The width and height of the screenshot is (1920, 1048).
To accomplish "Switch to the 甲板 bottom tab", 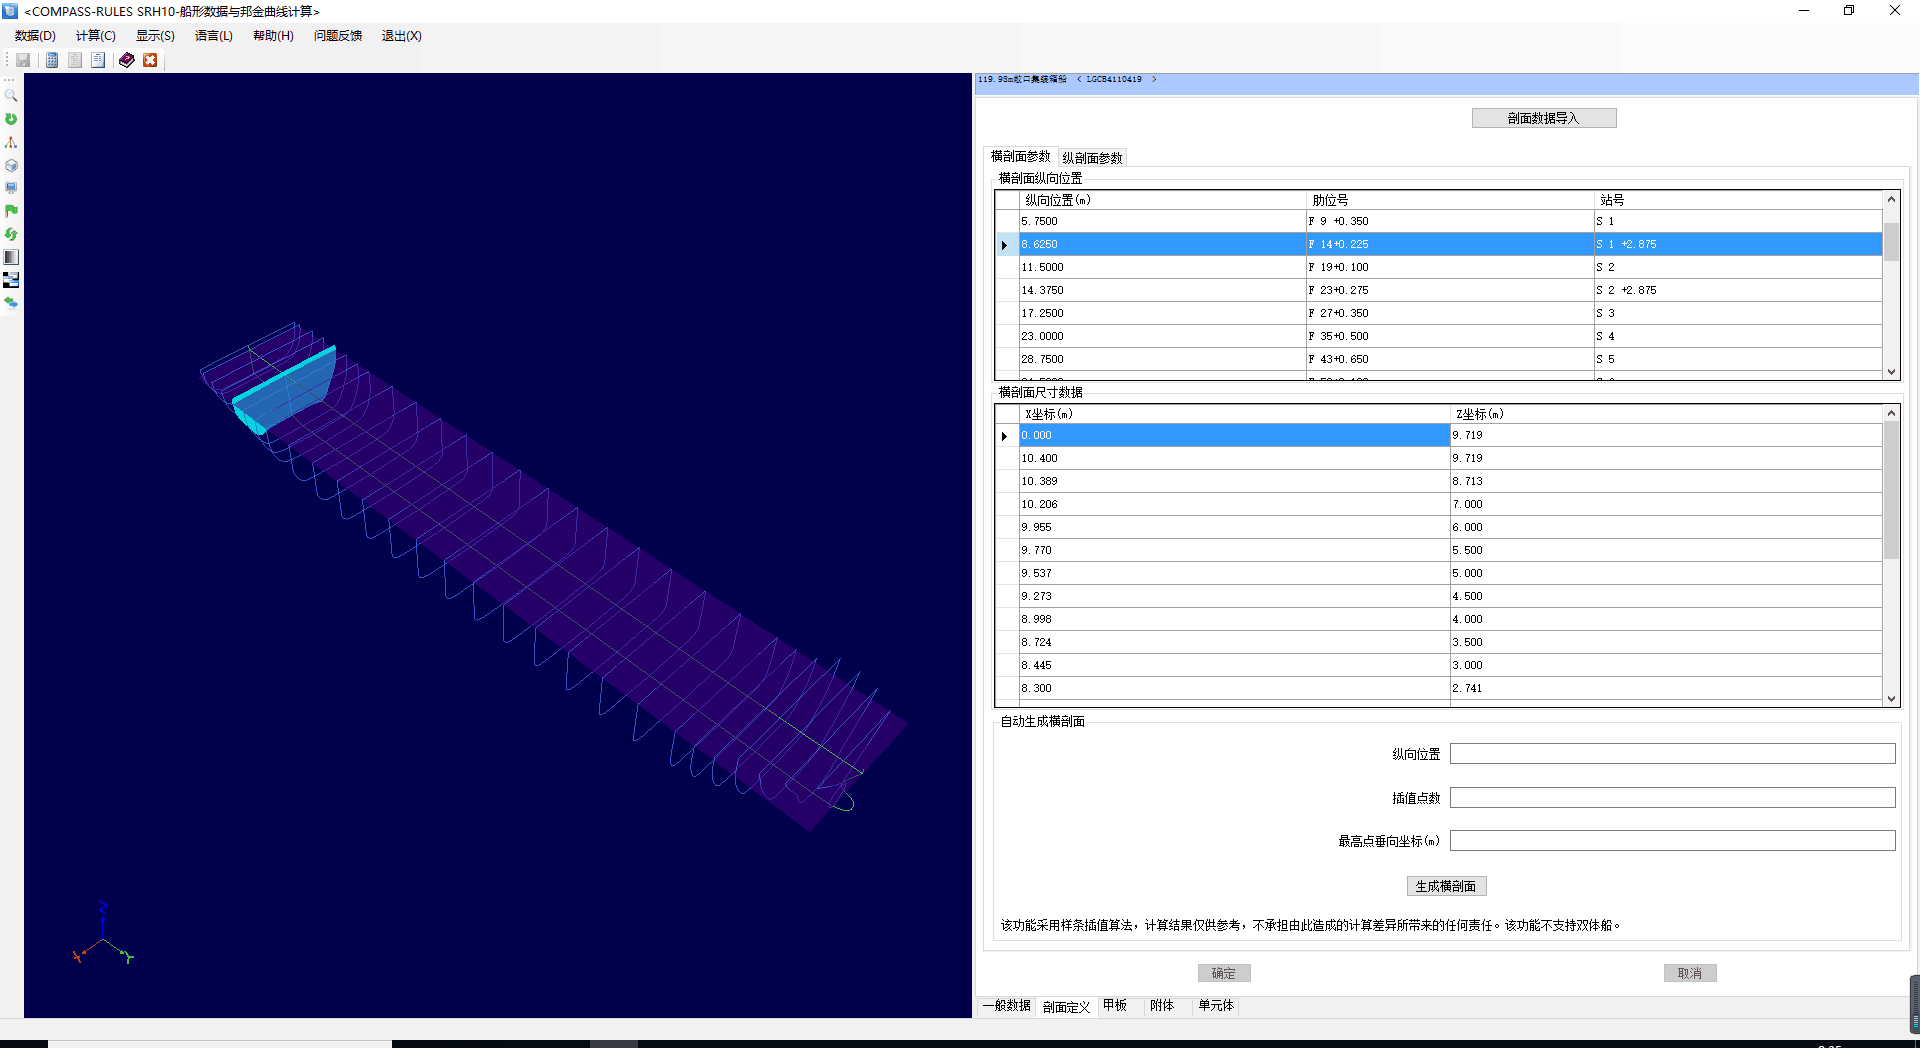I will pos(1114,1006).
